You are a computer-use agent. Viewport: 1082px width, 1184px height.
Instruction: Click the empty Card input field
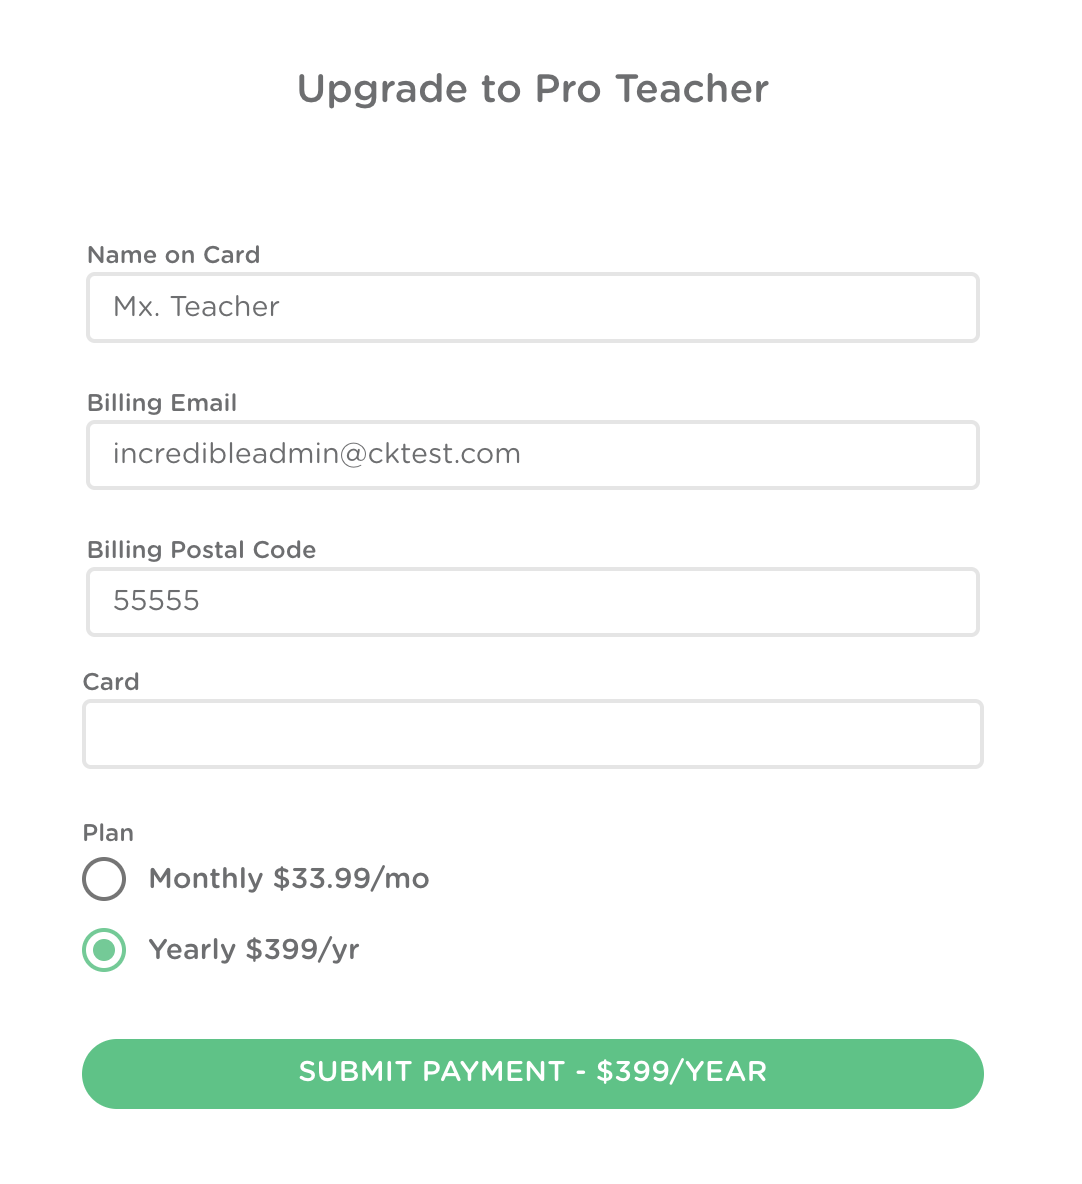coord(532,733)
